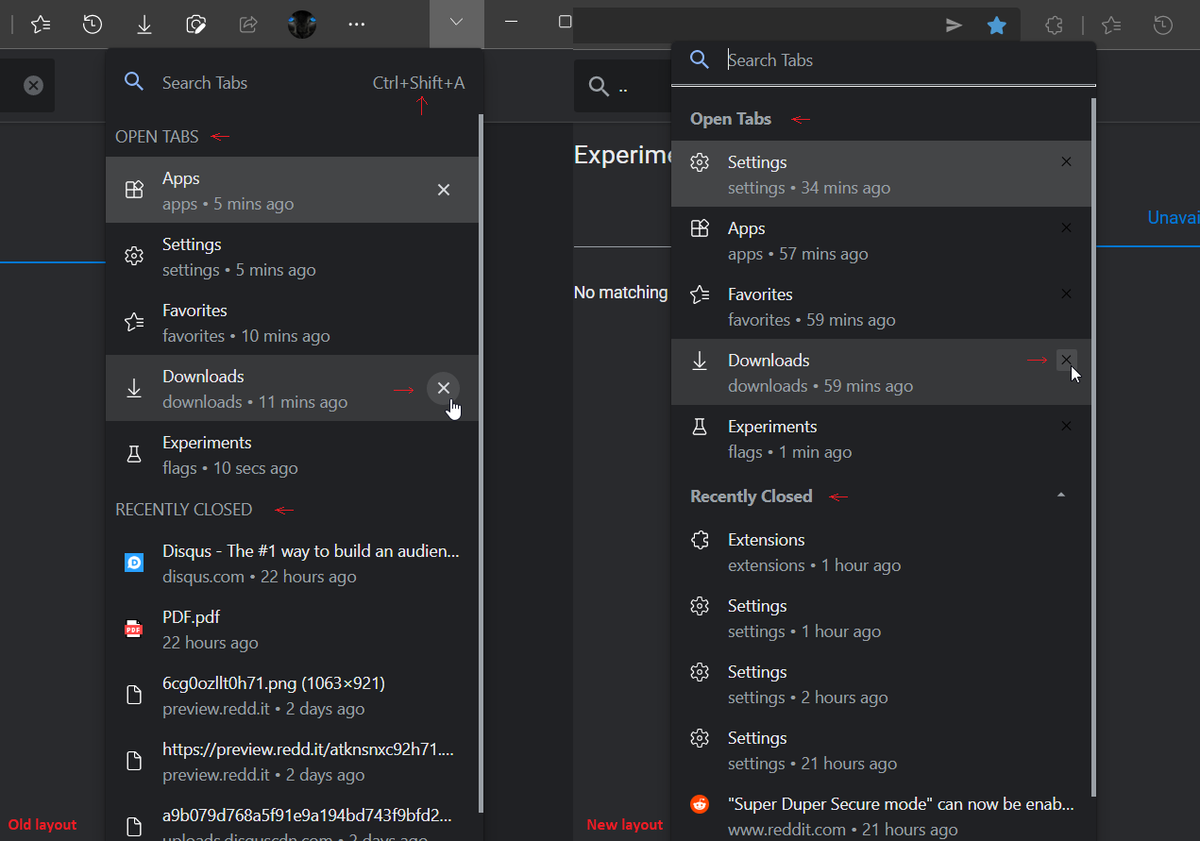Click the Extensions puzzle icon near the address bar
This screenshot has height=841, width=1200.
[x=1054, y=24]
